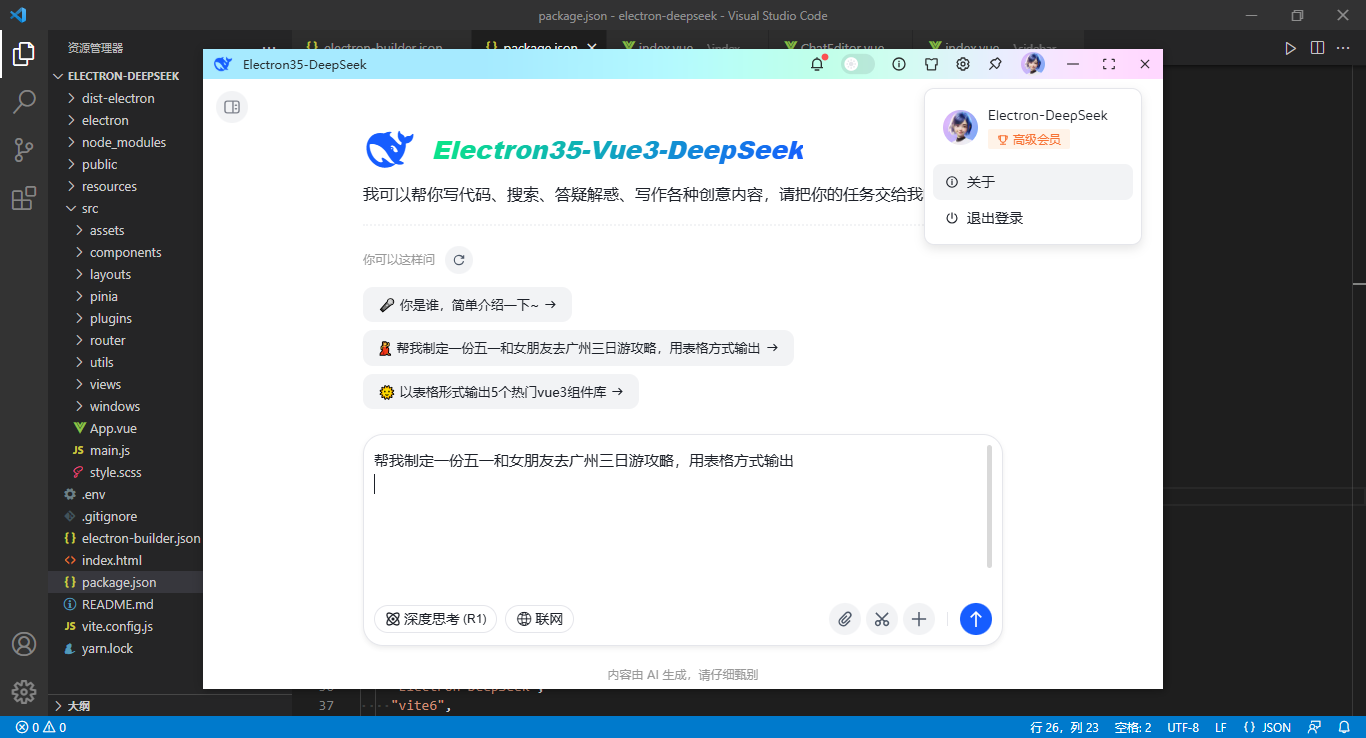Attach a file with the paperclip icon
Screen dimensions: 1366x738
tap(845, 619)
